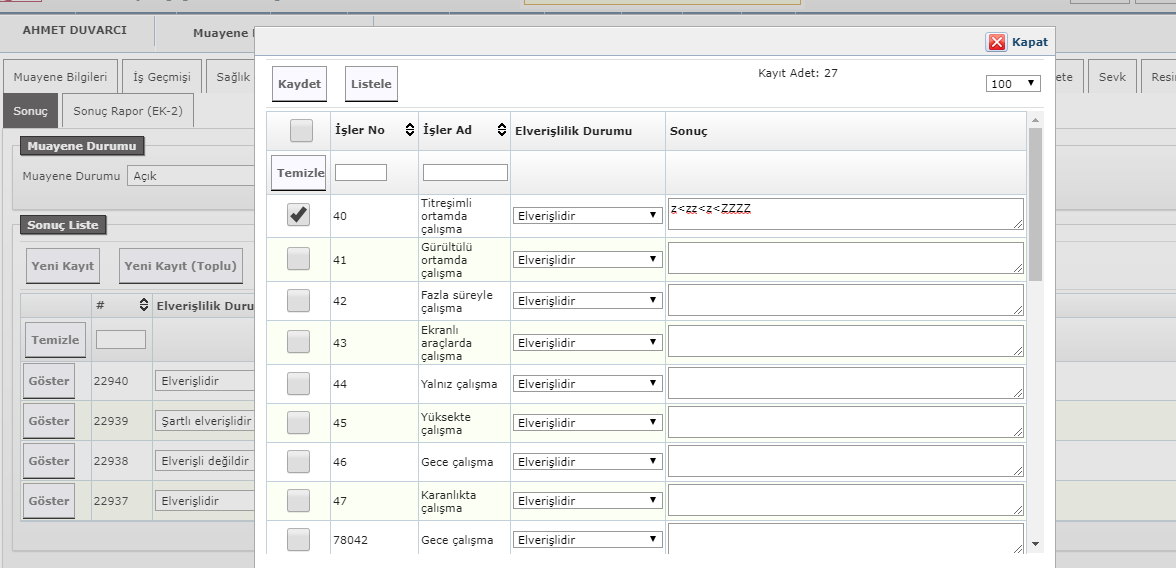Focus the İşler No filter input field
Screen dimensions: 1176x568
tap(361, 173)
